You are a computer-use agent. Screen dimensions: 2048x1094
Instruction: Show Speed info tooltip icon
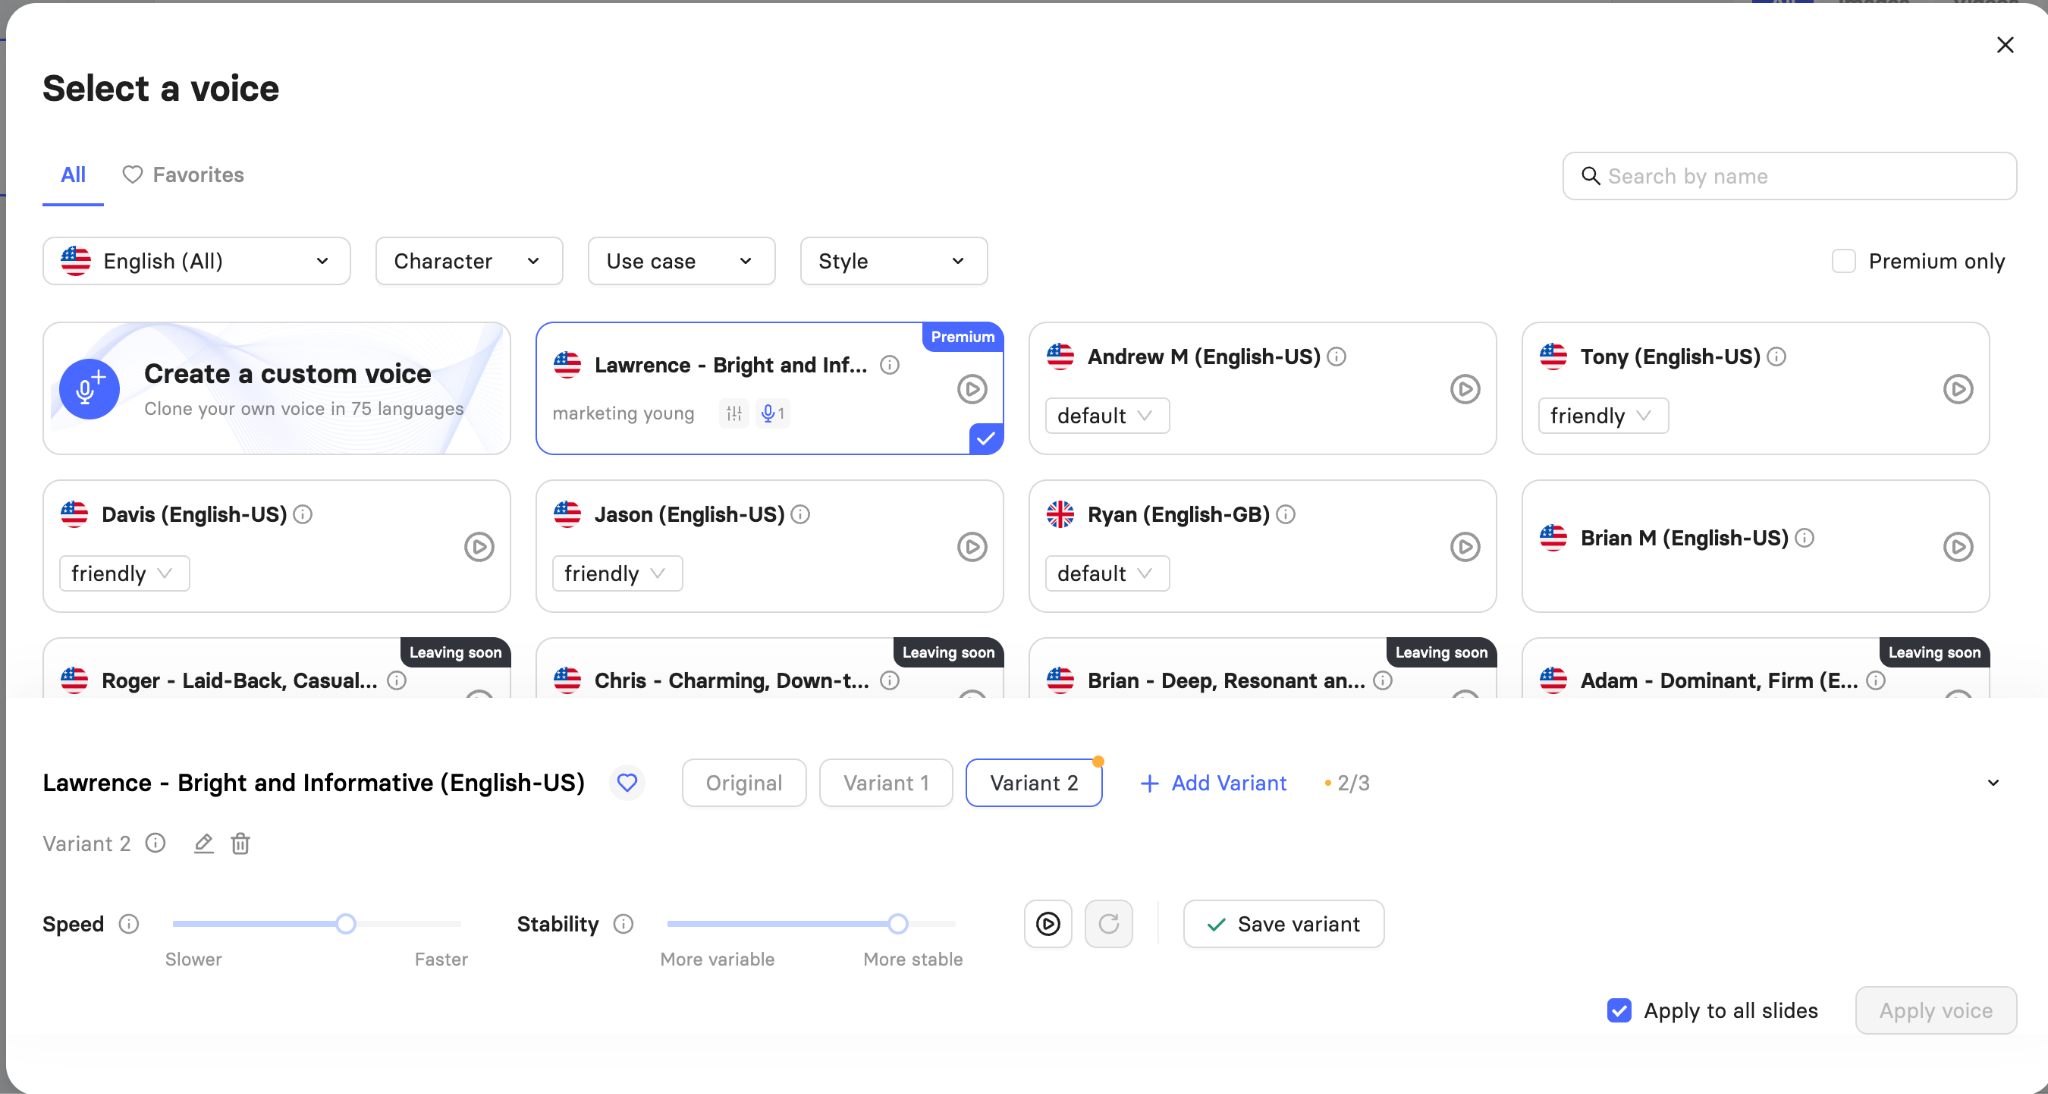129,924
